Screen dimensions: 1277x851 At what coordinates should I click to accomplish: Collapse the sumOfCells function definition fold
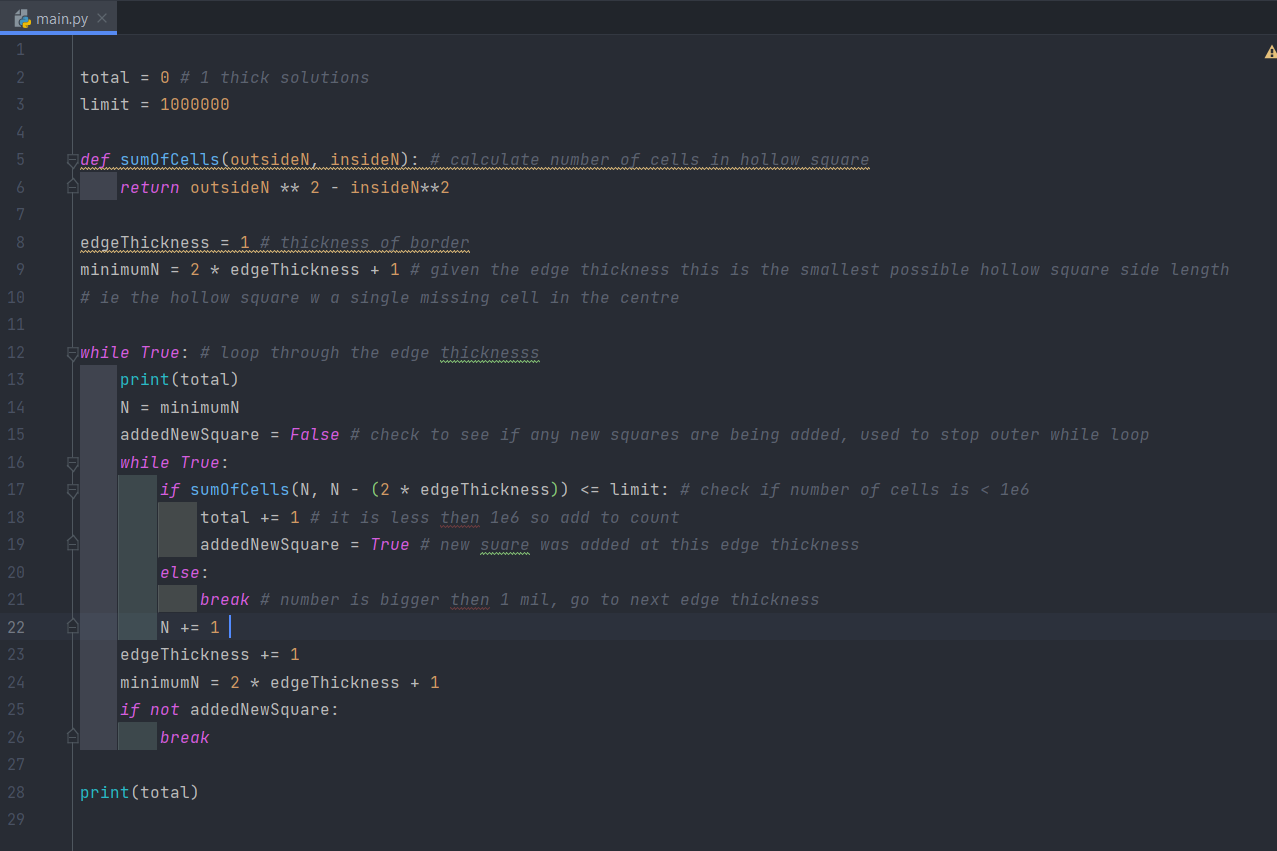72,160
